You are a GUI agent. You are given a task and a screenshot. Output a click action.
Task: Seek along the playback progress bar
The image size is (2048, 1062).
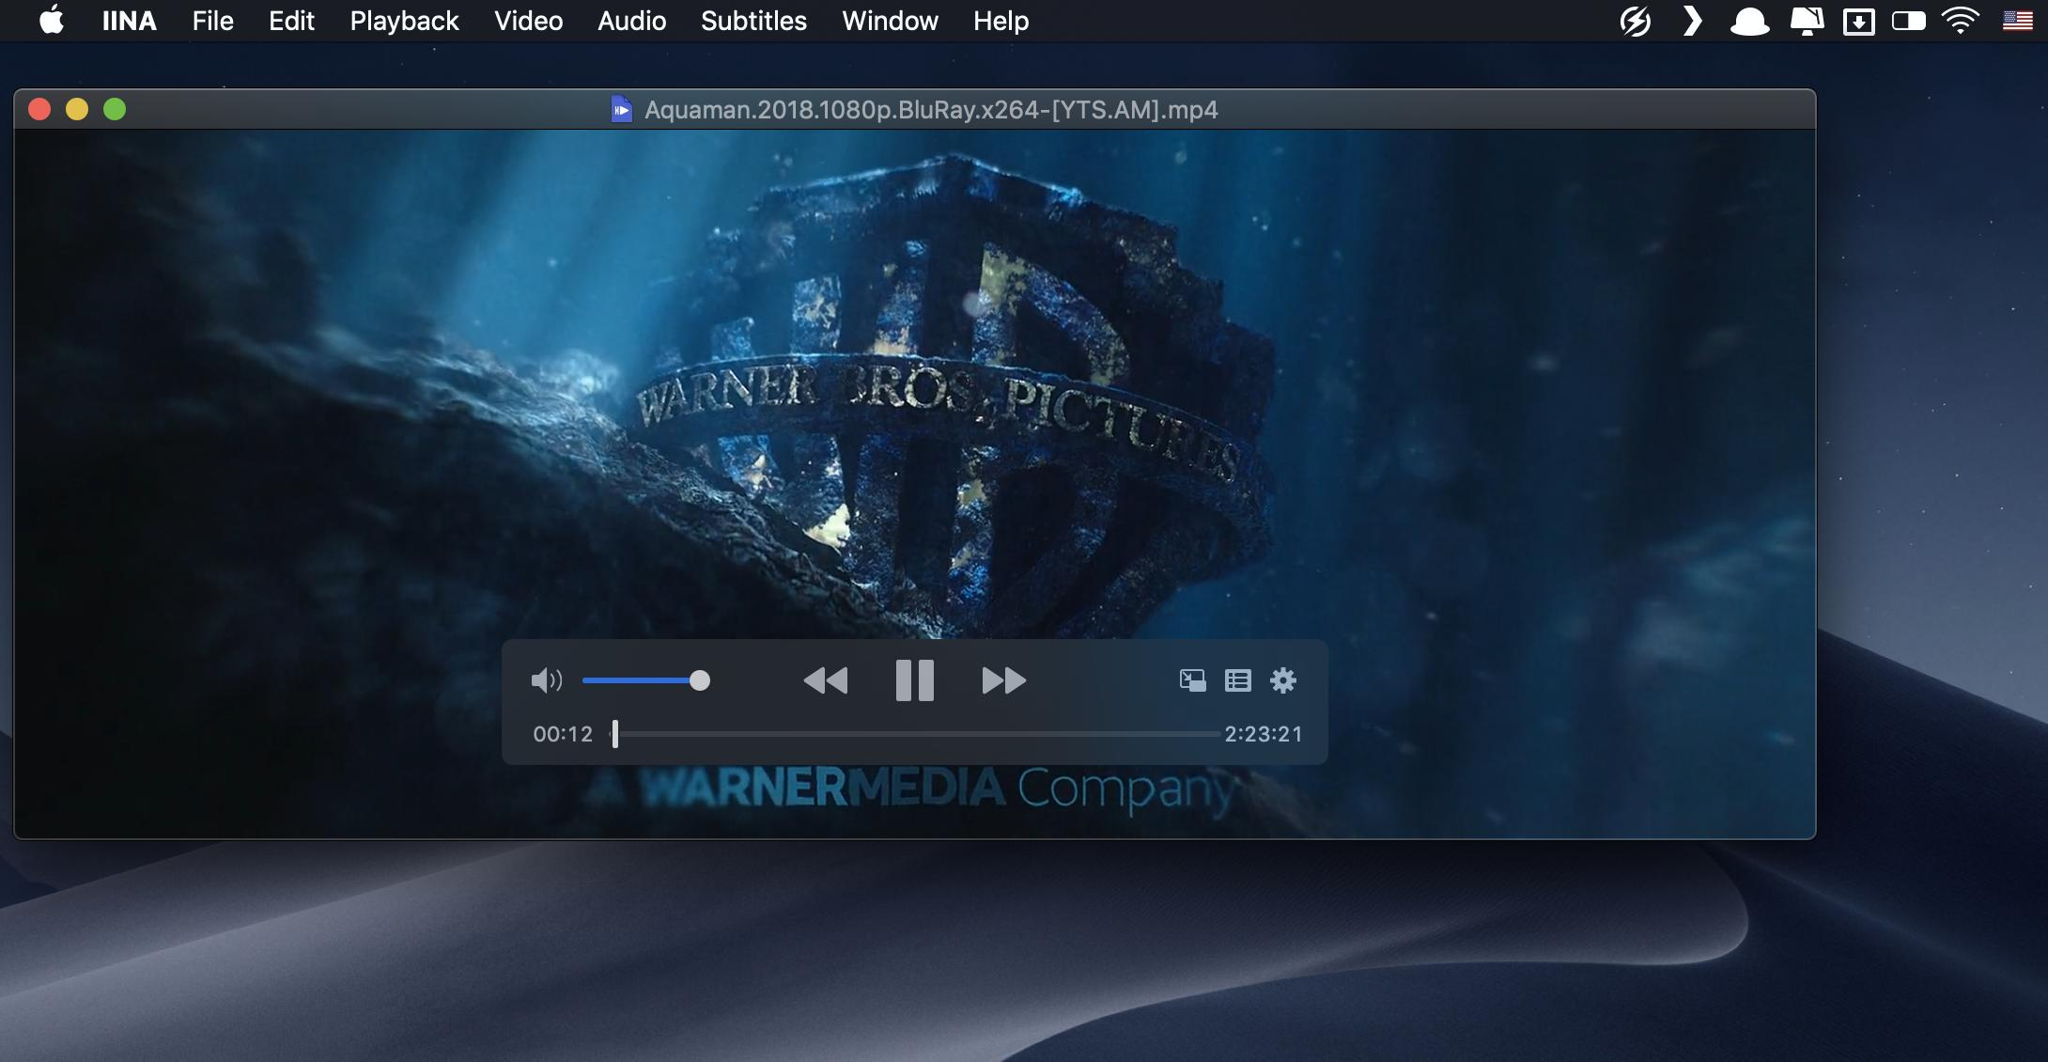916,734
